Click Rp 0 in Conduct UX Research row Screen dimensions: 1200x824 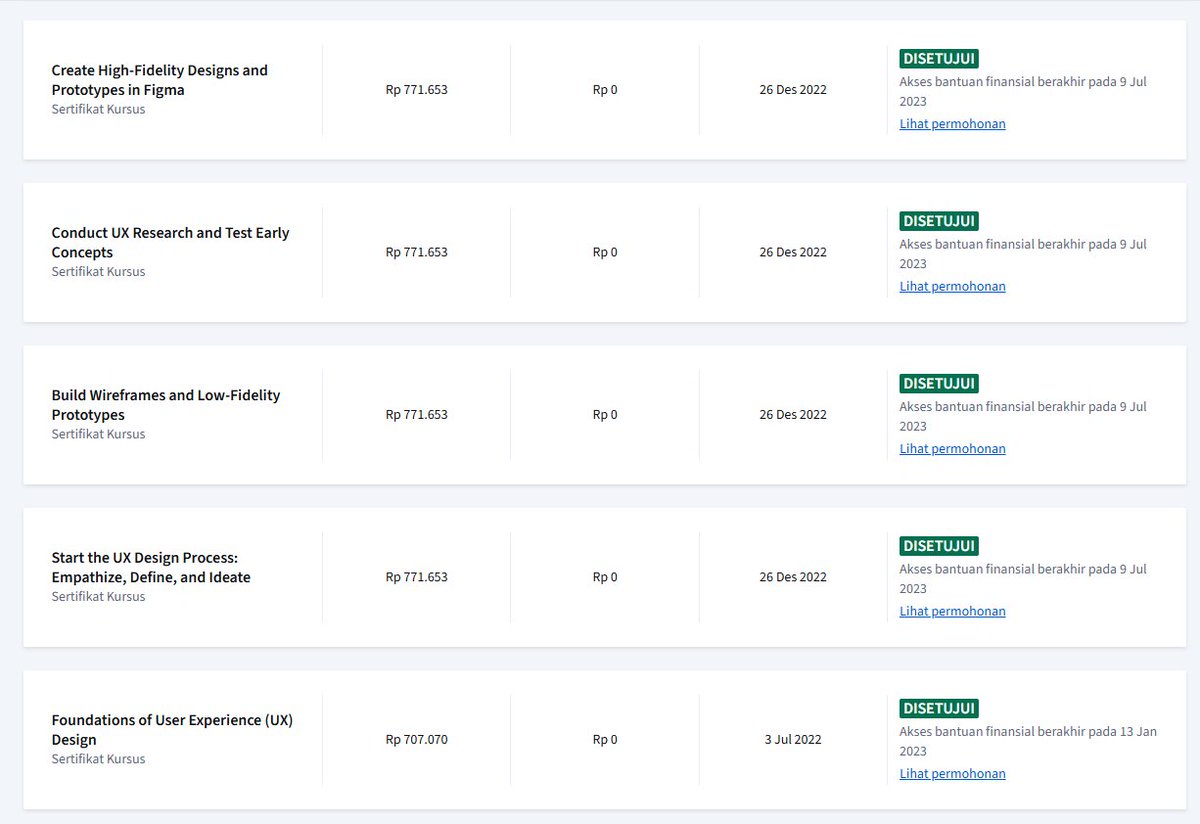(605, 252)
